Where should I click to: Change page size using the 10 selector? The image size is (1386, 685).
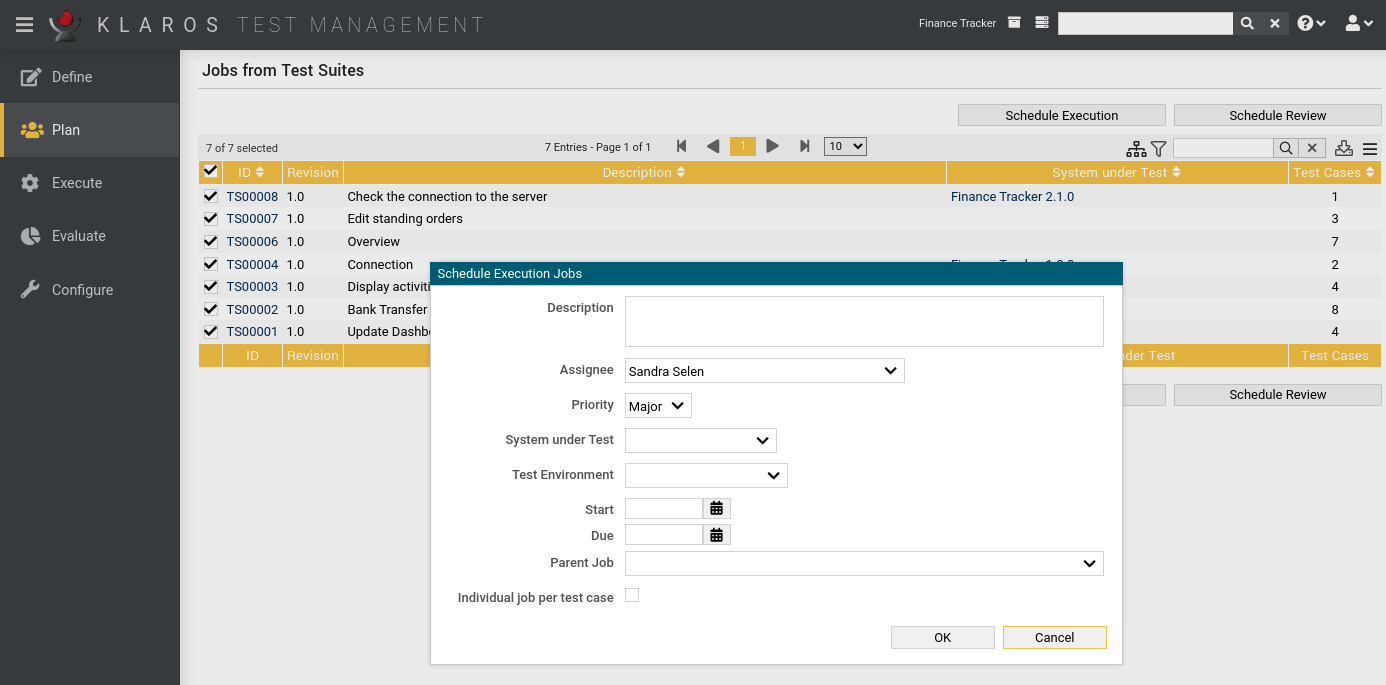click(844, 145)
